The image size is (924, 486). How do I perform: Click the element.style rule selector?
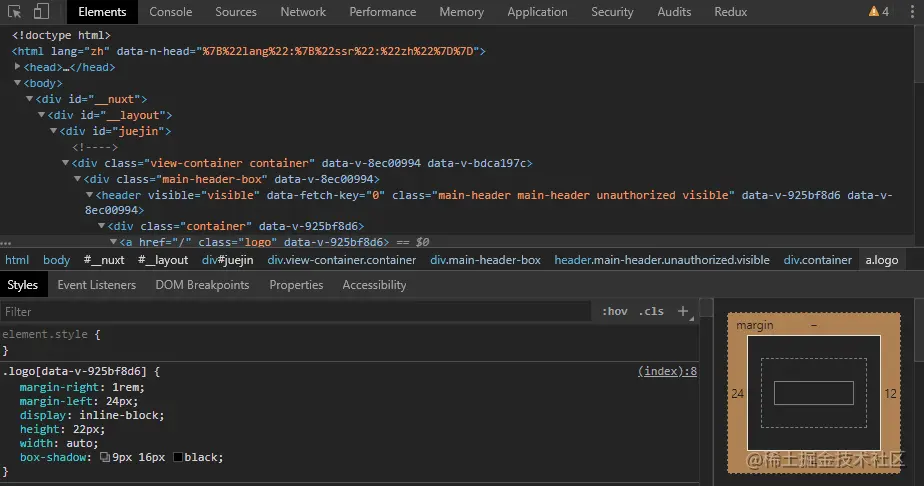[45, 334]
